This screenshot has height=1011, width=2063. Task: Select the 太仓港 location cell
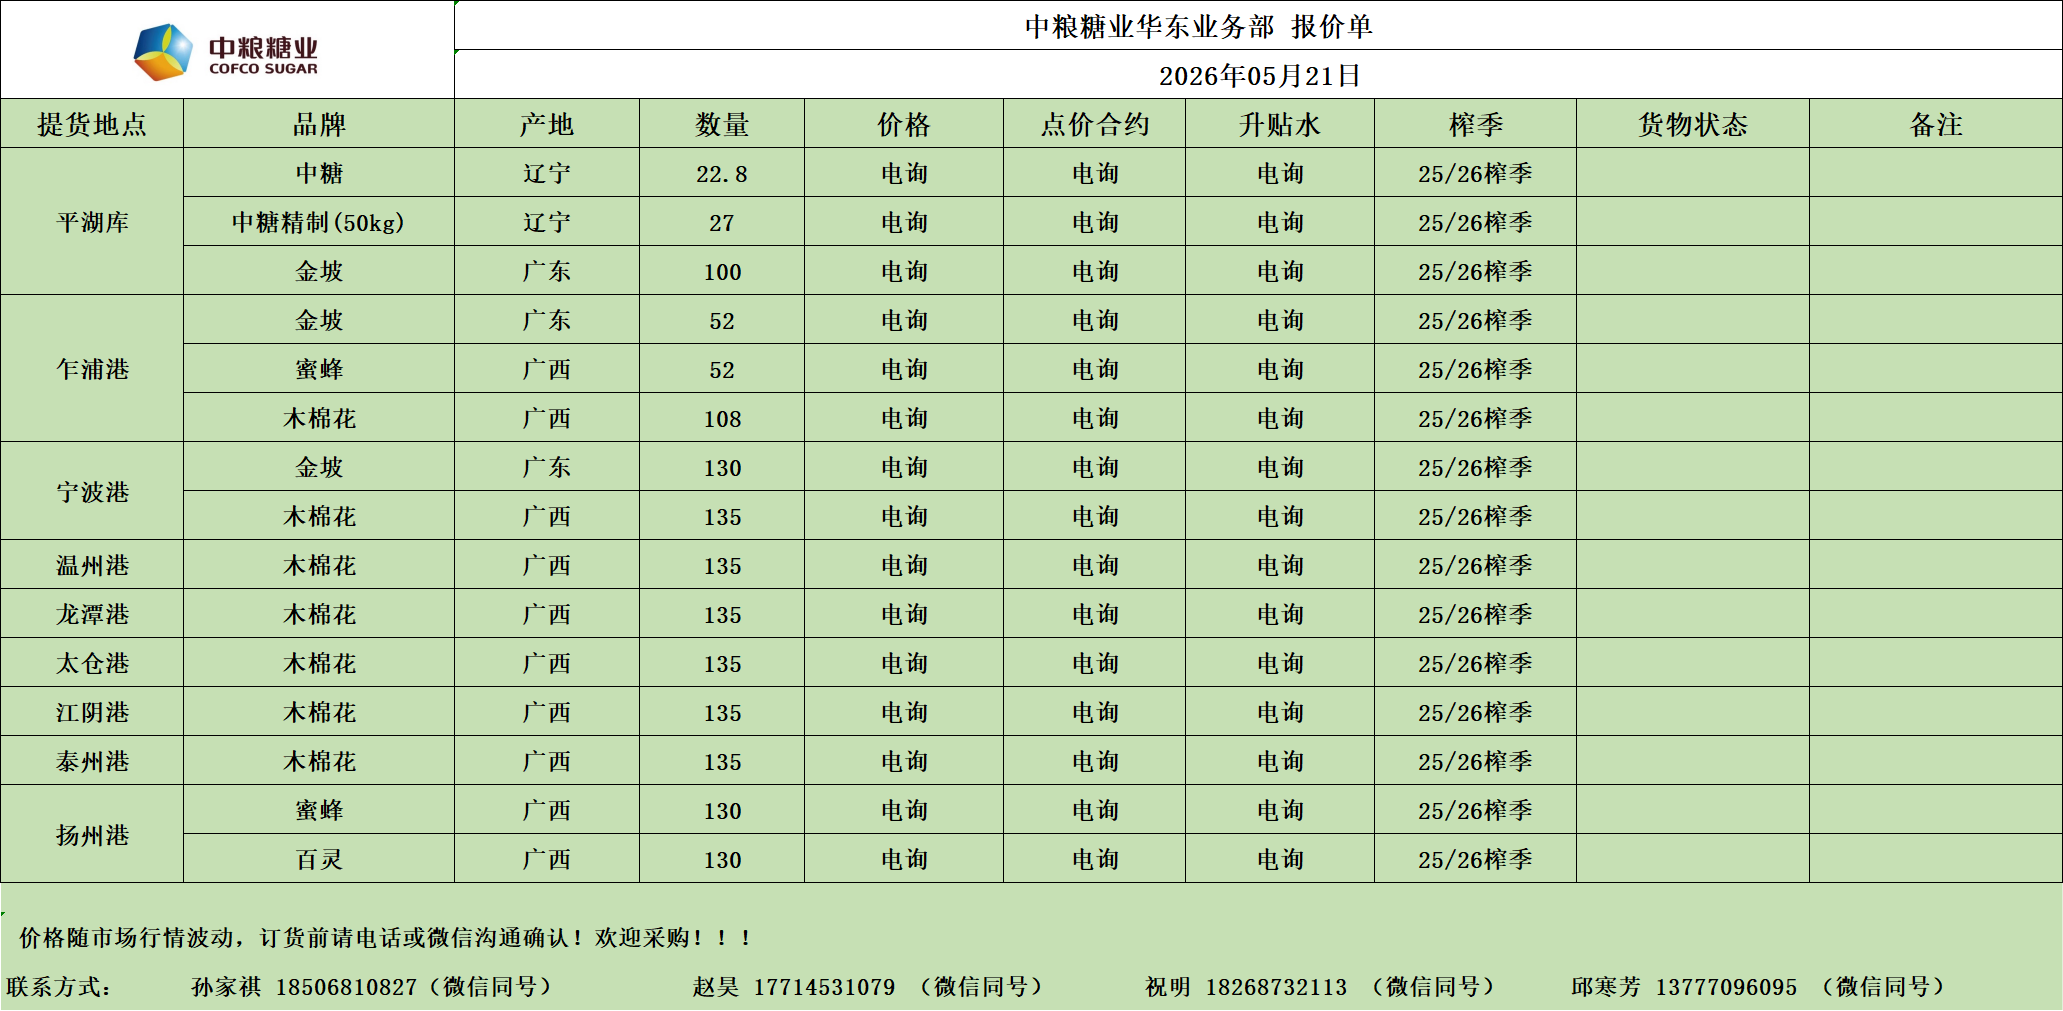tap(92, 663)
